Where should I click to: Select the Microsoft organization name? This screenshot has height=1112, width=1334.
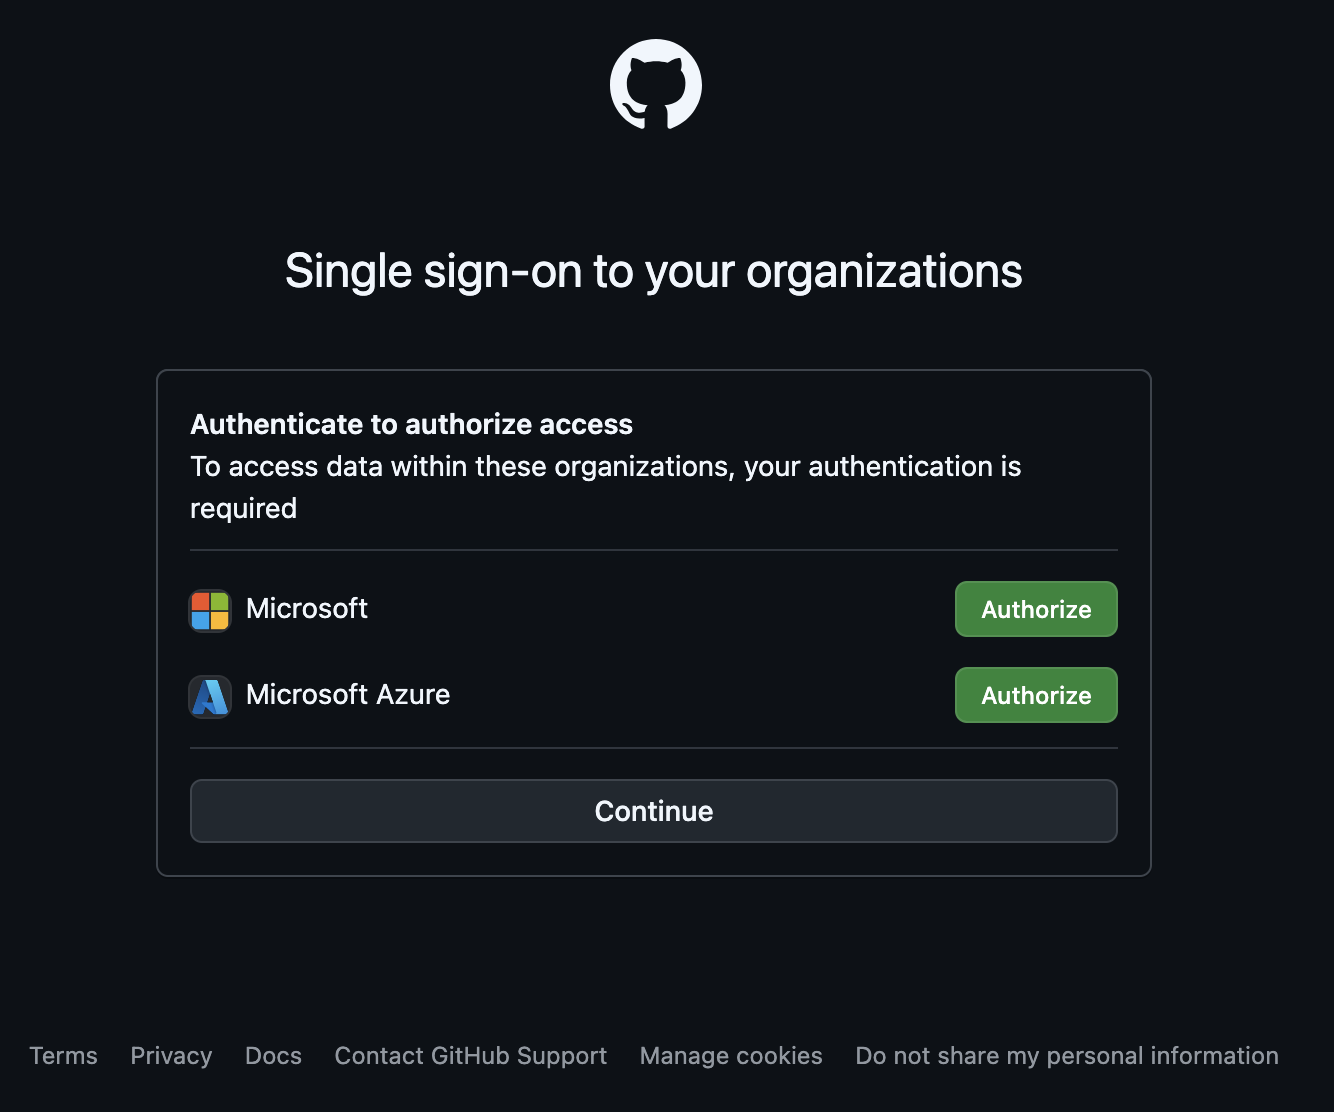307,608
